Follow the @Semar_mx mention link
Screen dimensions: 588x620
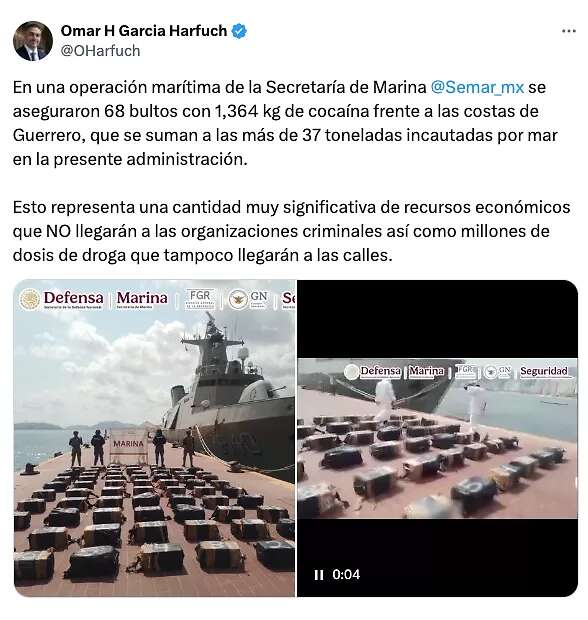point(477,87)
